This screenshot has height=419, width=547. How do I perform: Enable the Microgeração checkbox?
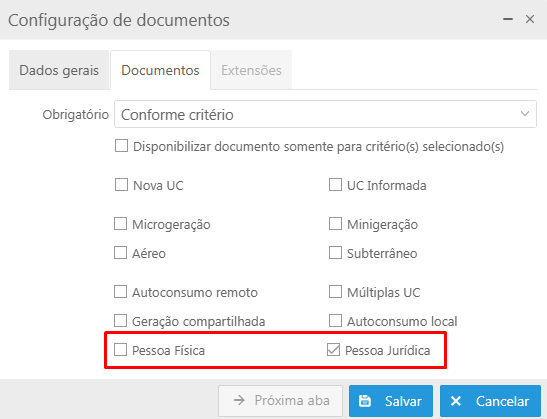120,224
